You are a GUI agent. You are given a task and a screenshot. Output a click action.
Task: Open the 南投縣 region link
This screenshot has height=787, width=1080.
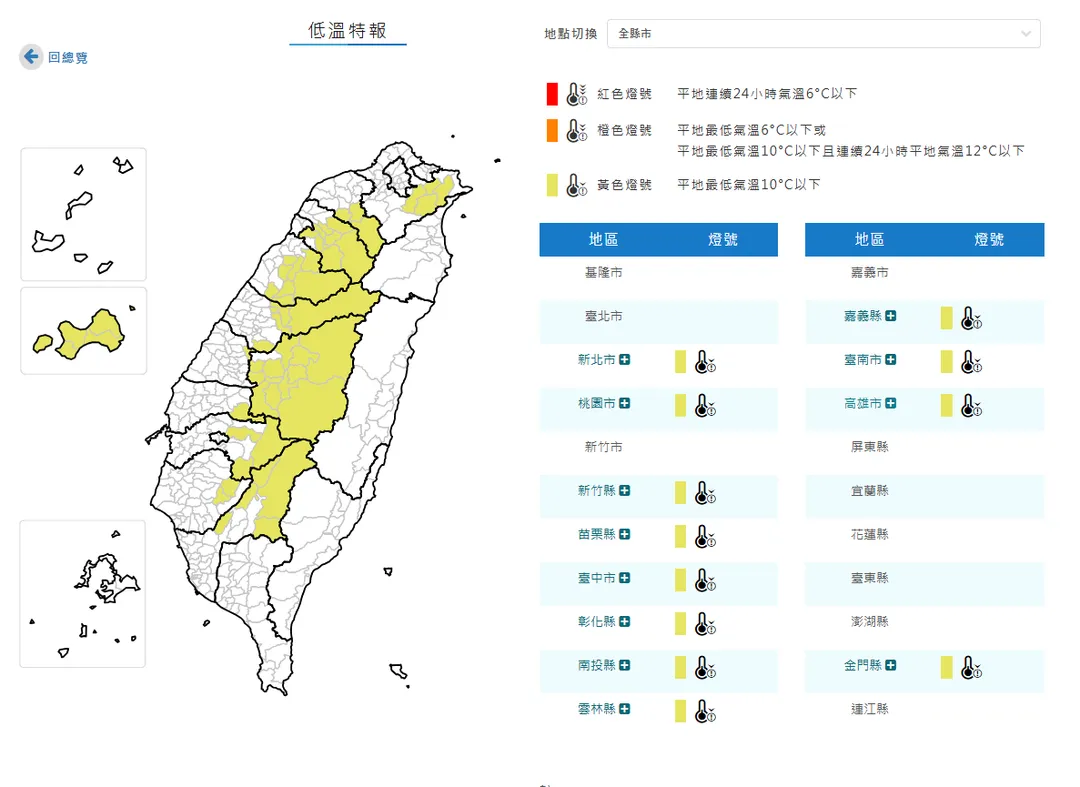(596, 665)
